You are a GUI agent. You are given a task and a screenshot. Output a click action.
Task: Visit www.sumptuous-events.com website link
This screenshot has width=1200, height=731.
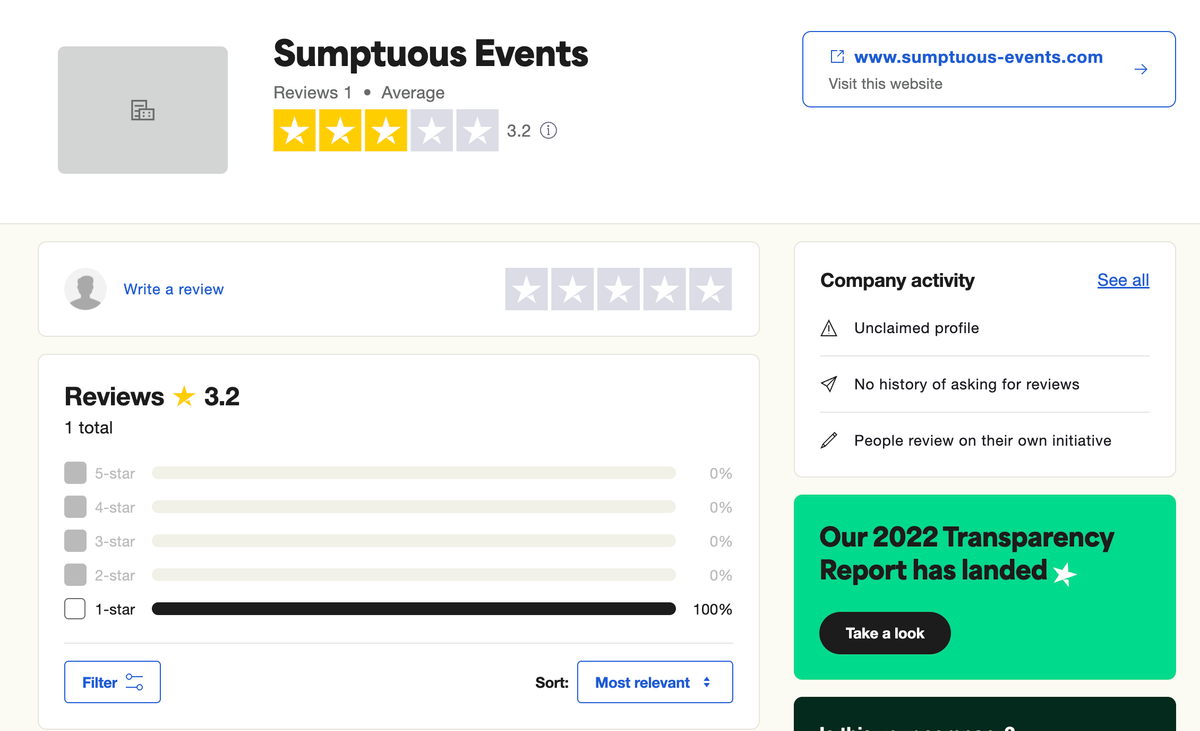pyautogui.click(x=978, y=57)
